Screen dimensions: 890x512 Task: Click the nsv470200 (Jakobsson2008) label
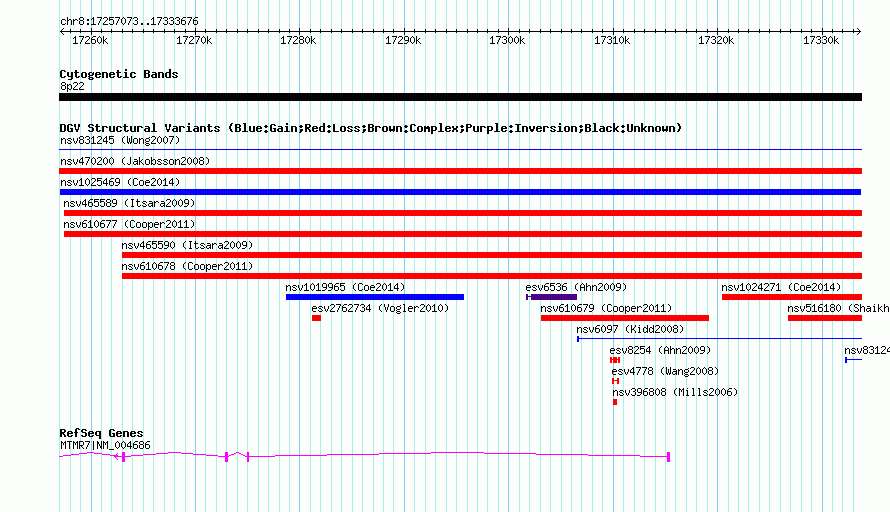[x=135, y=161]
